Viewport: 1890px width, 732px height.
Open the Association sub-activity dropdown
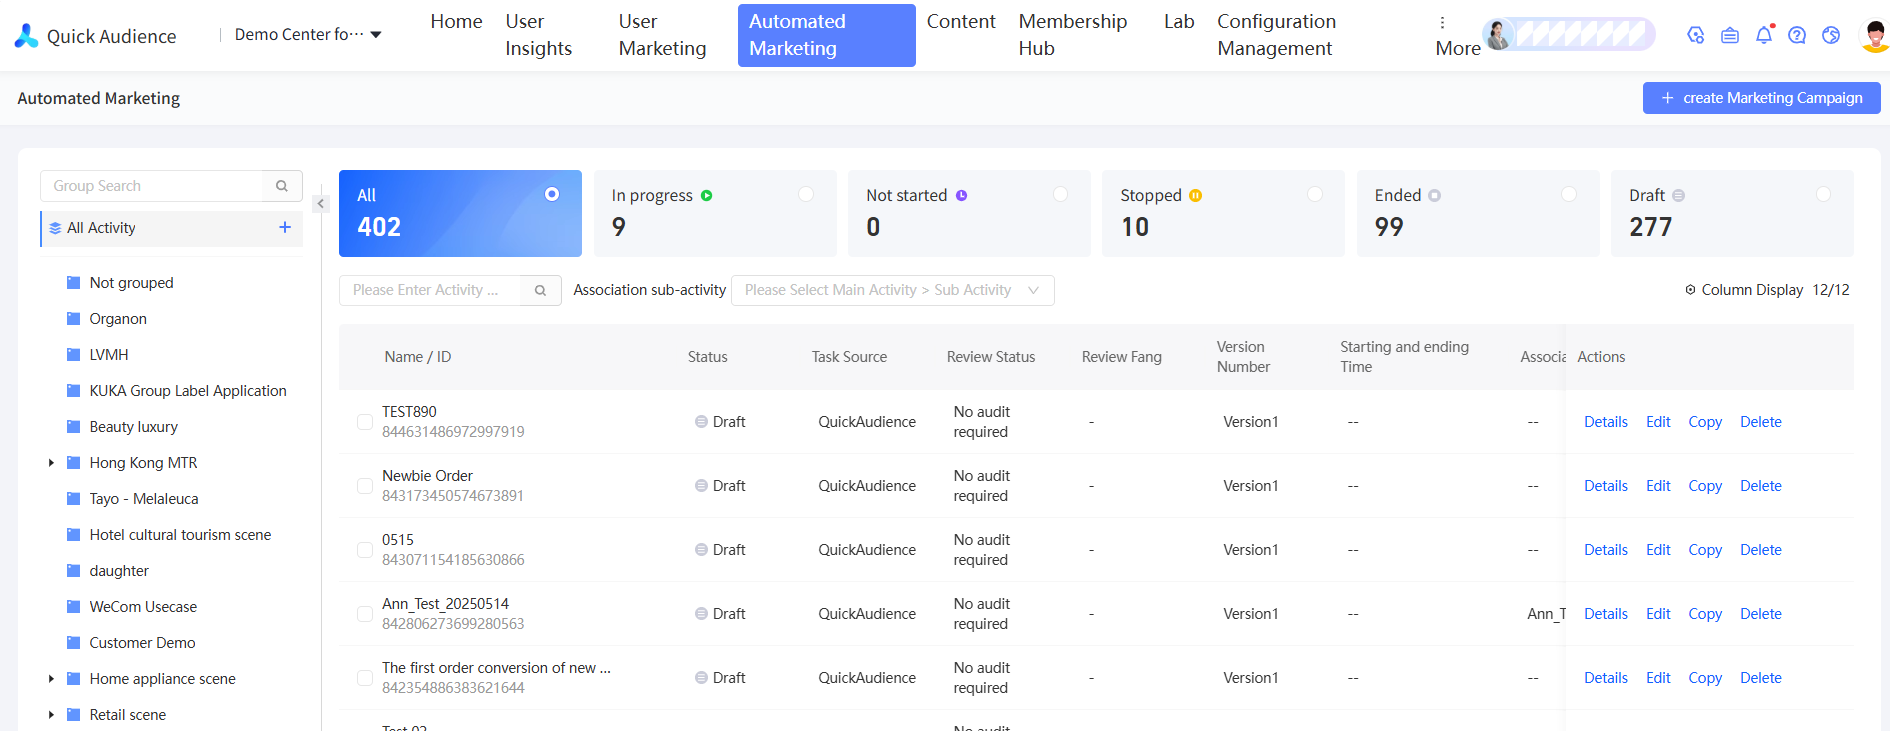[892, 290]
